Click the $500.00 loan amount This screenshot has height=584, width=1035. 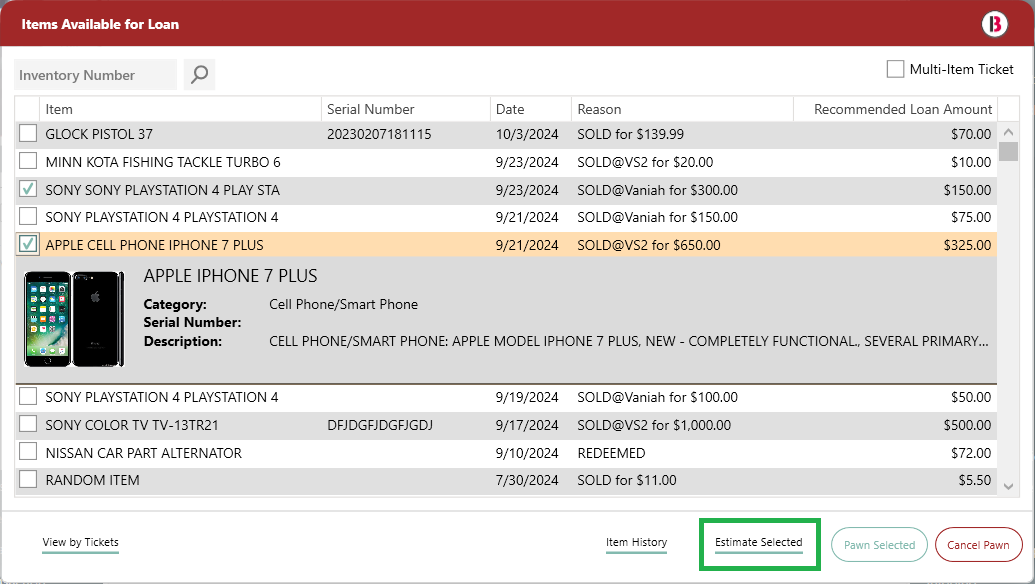[x=967, y=425]
